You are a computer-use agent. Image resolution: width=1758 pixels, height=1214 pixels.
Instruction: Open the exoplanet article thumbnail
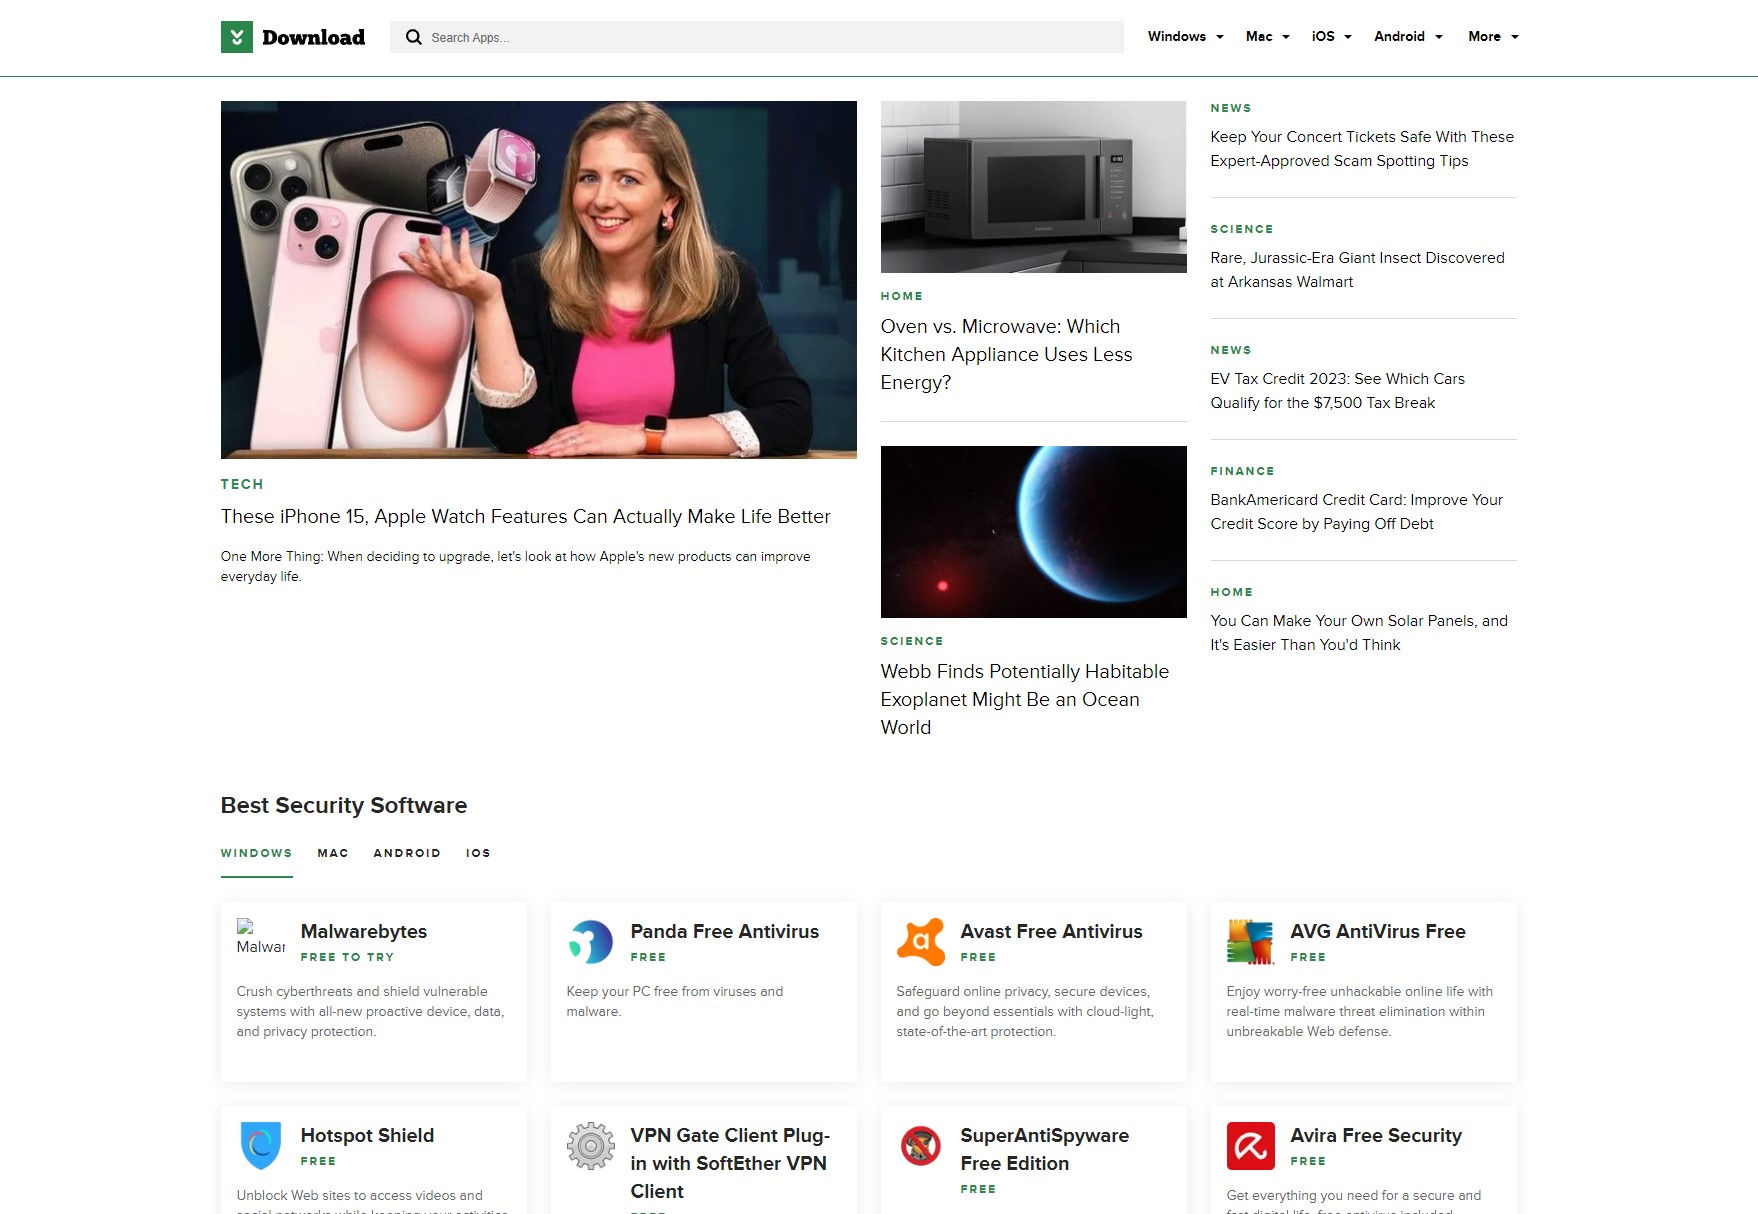point(1034,532)
